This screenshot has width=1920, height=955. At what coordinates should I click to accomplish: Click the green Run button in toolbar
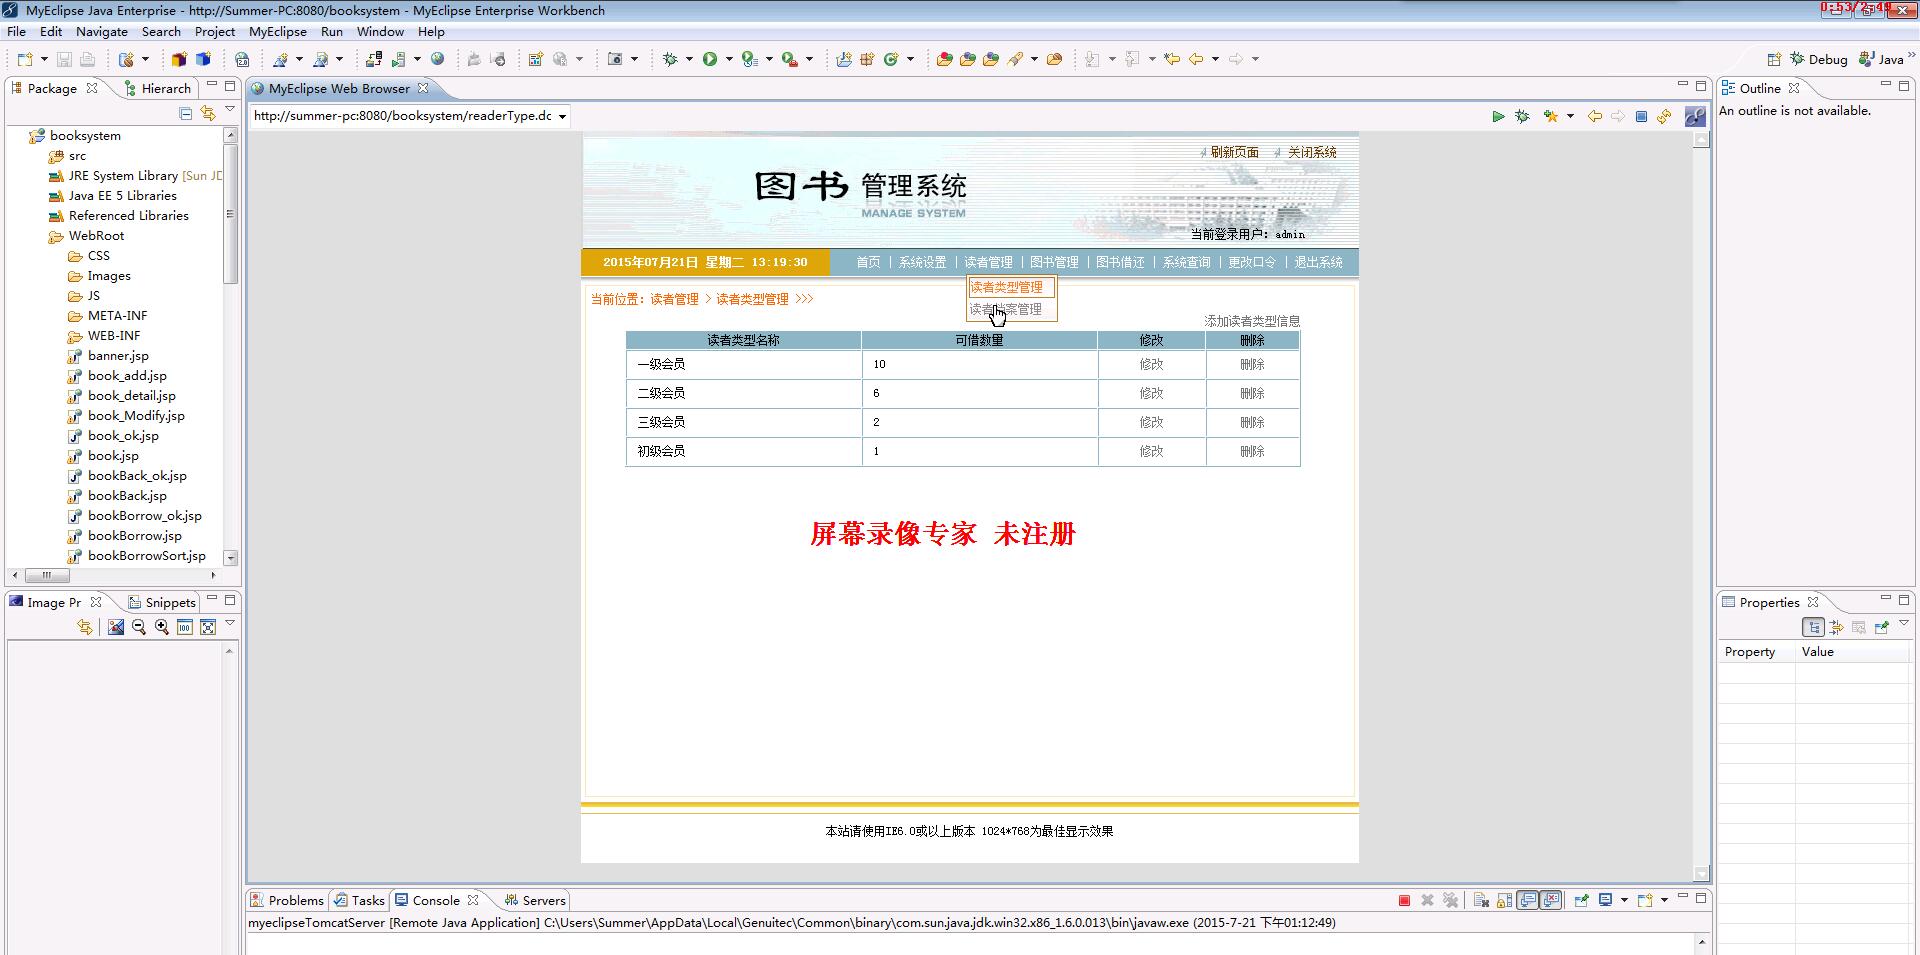click(x=710, y=59)
